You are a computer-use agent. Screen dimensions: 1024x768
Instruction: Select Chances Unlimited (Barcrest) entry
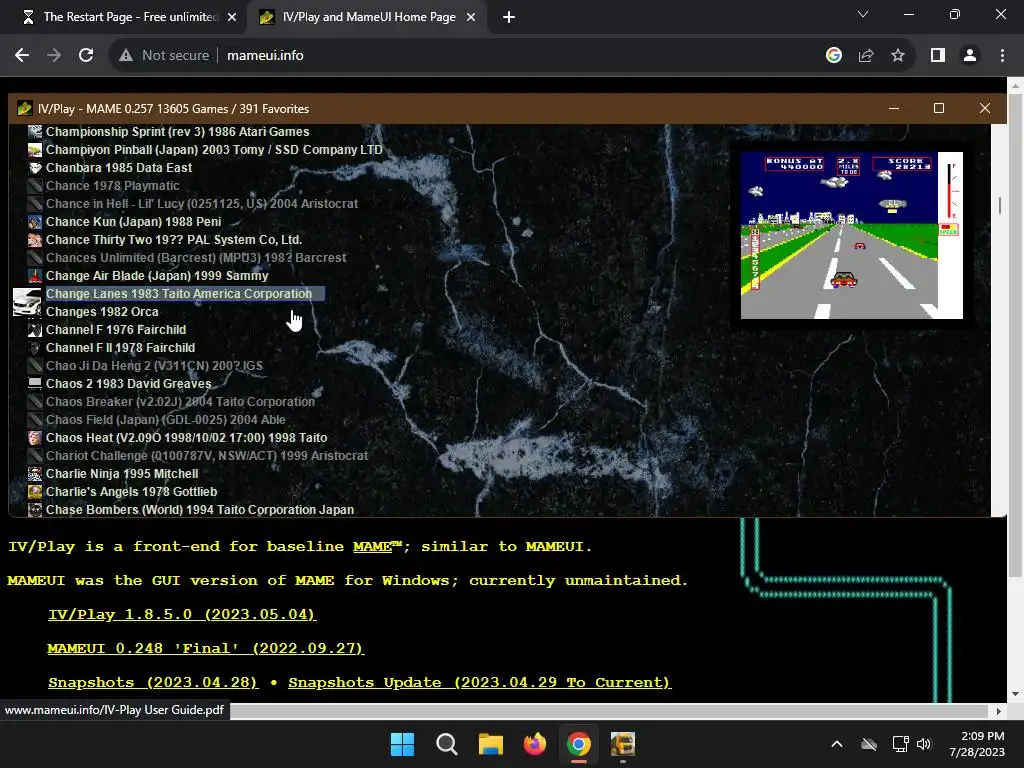pos(196,258)
